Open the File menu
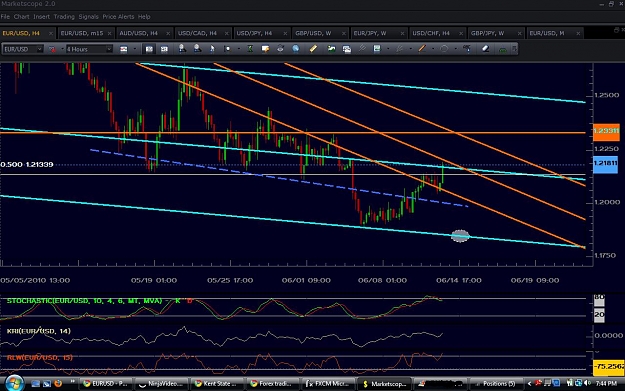This screenshot has height=391, width=625. [5, 17]
